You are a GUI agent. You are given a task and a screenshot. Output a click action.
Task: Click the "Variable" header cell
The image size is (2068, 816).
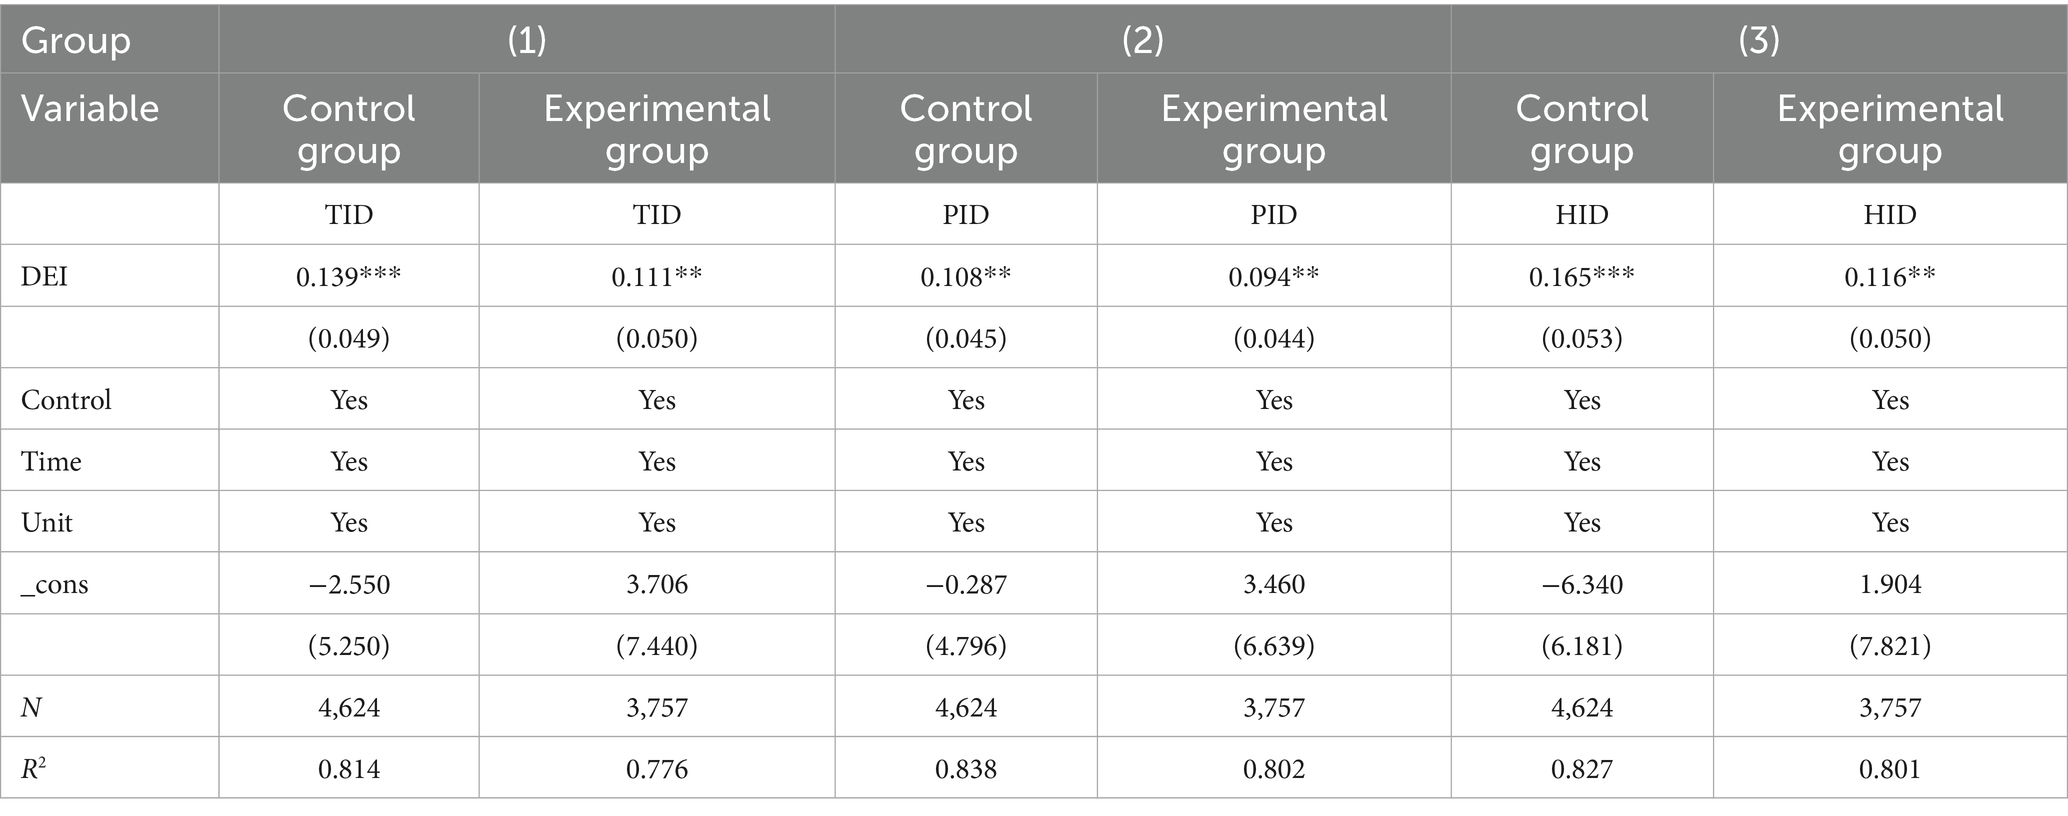pyautogui.click(x=90, y=108)
